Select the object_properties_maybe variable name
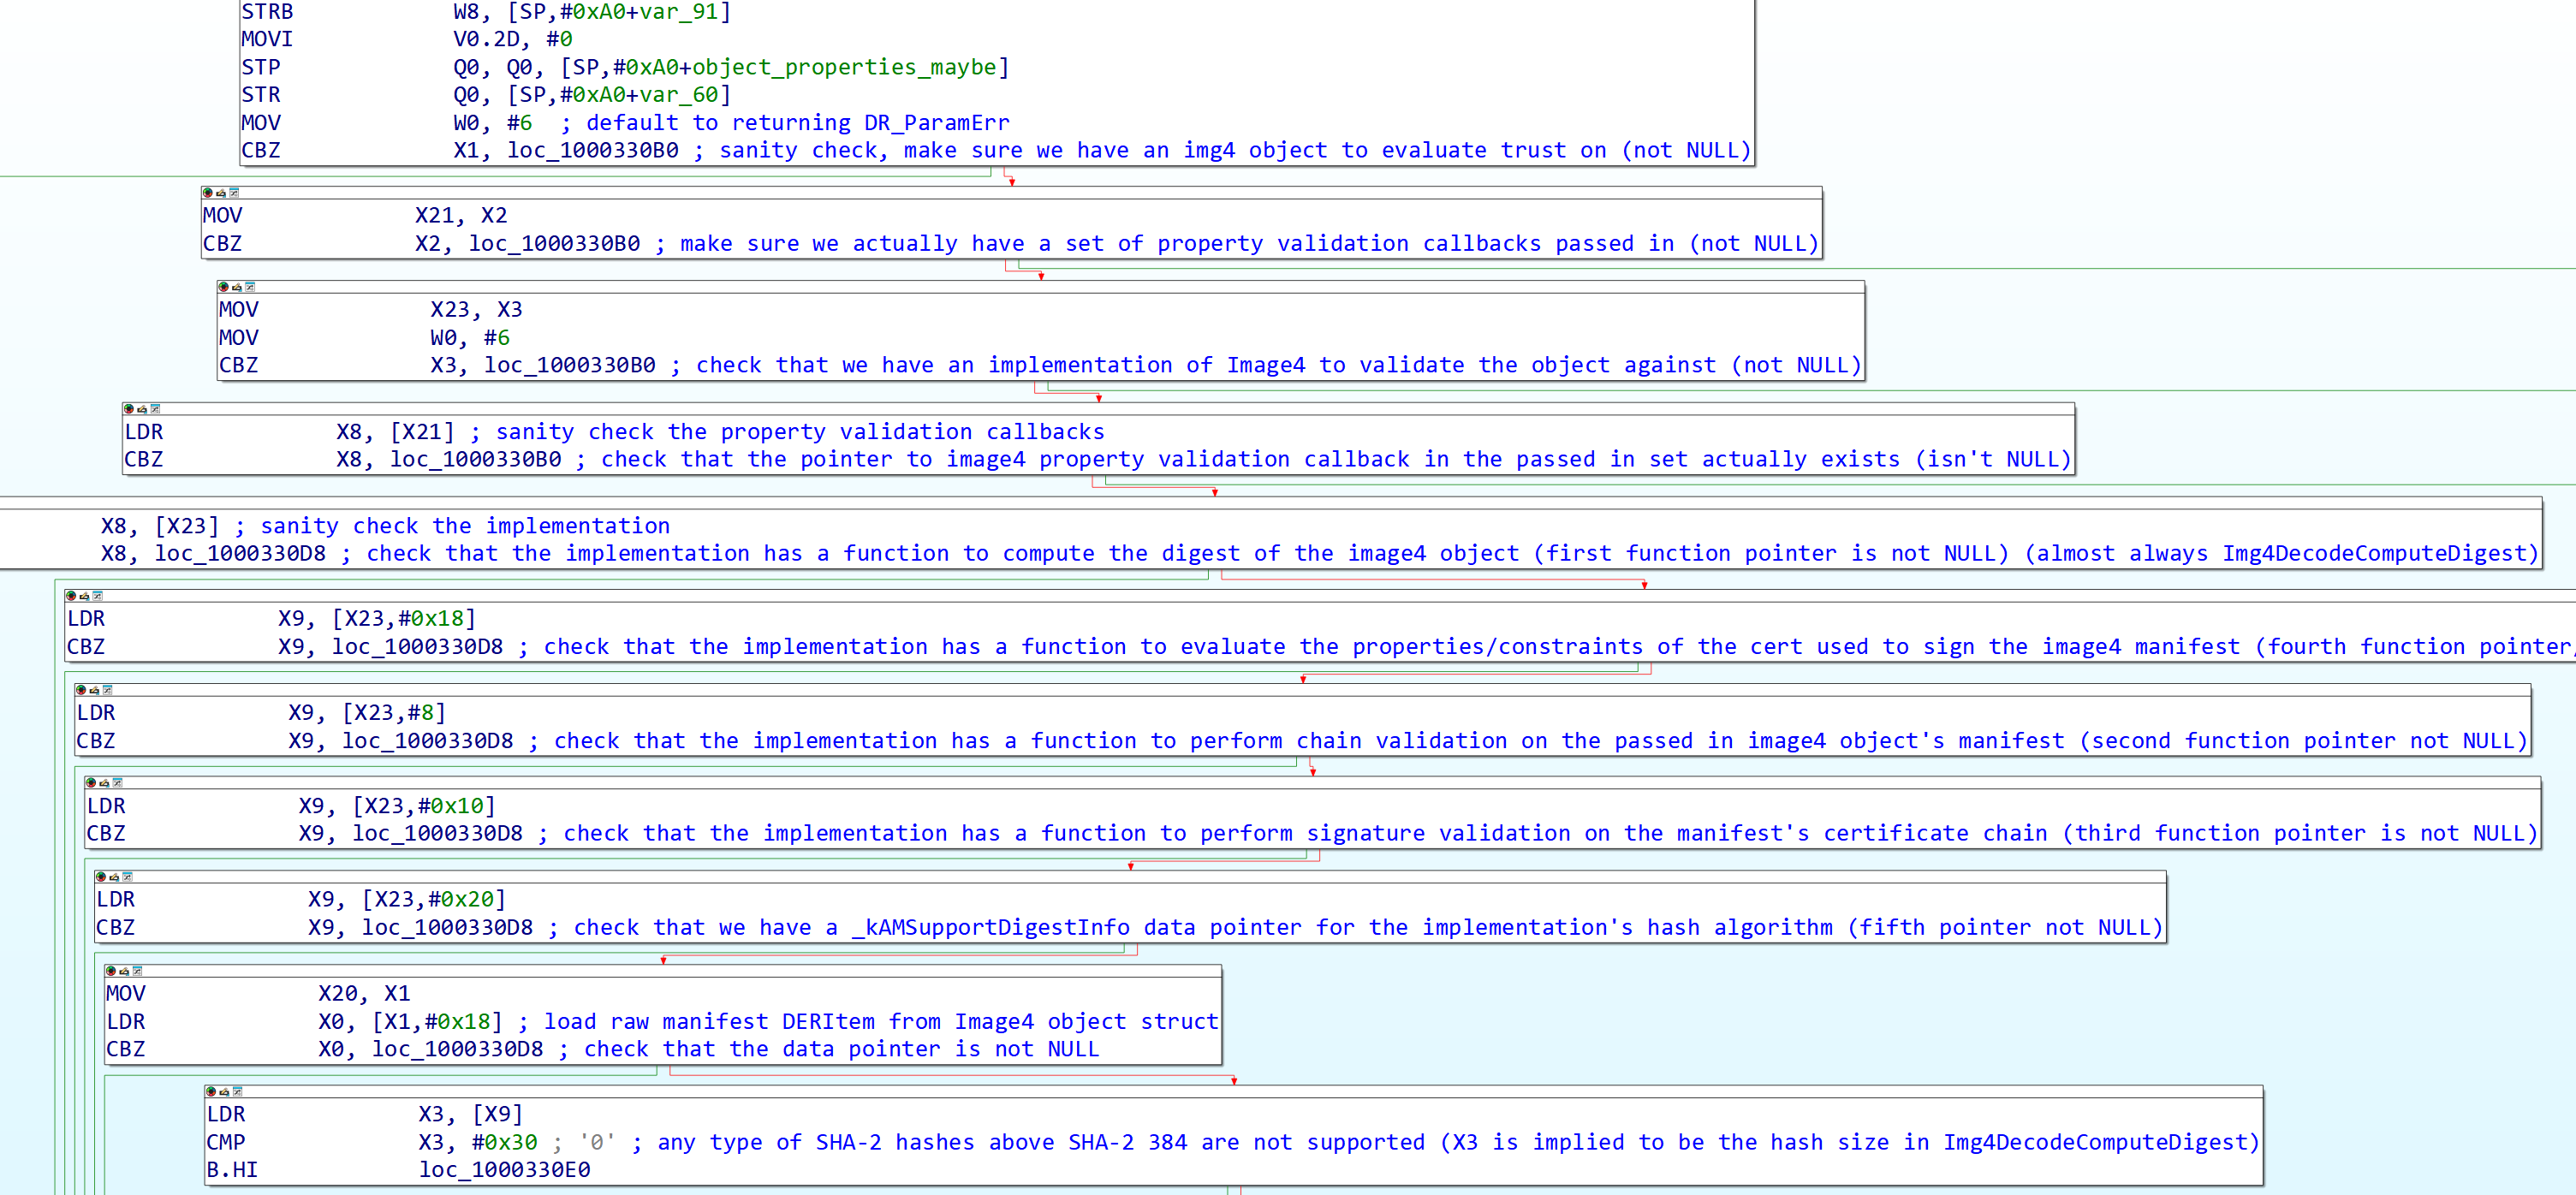This screenshot has width=2576, height=1195. tap(844, 67)
